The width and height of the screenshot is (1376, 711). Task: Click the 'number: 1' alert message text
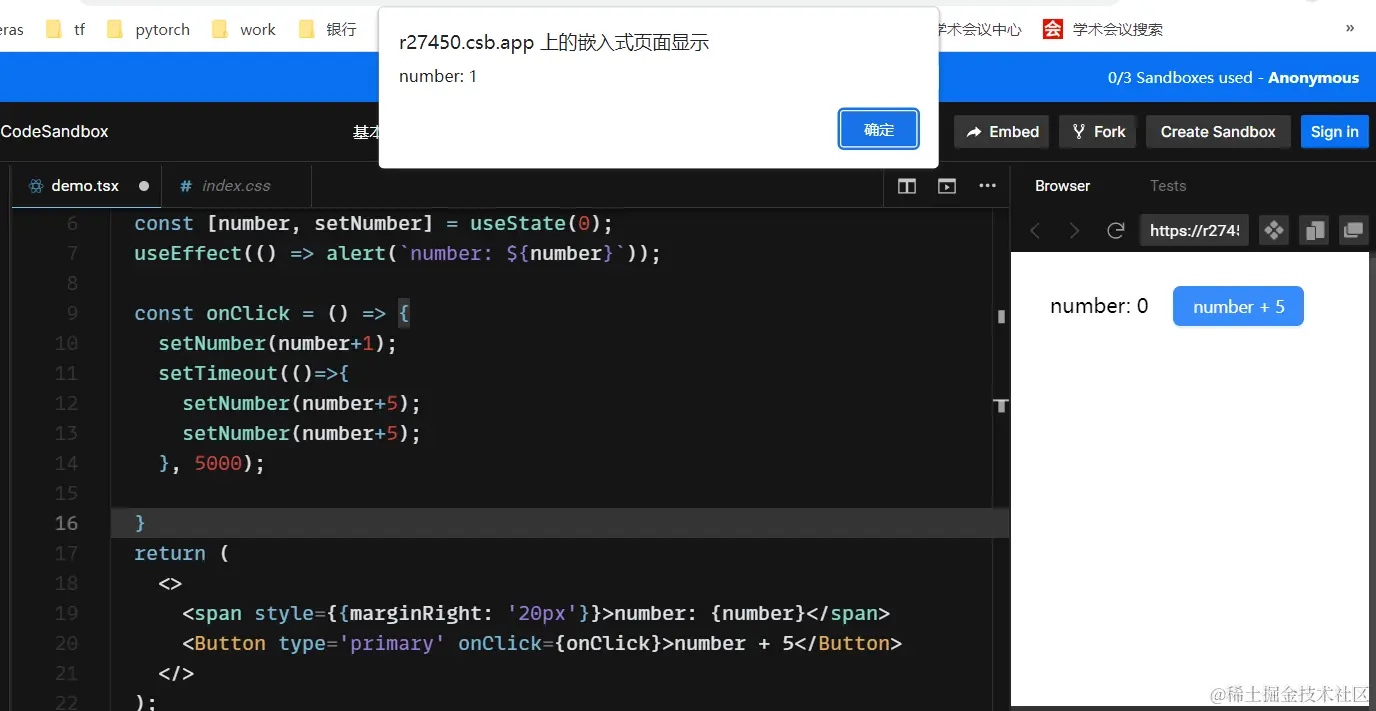(438, 76)
